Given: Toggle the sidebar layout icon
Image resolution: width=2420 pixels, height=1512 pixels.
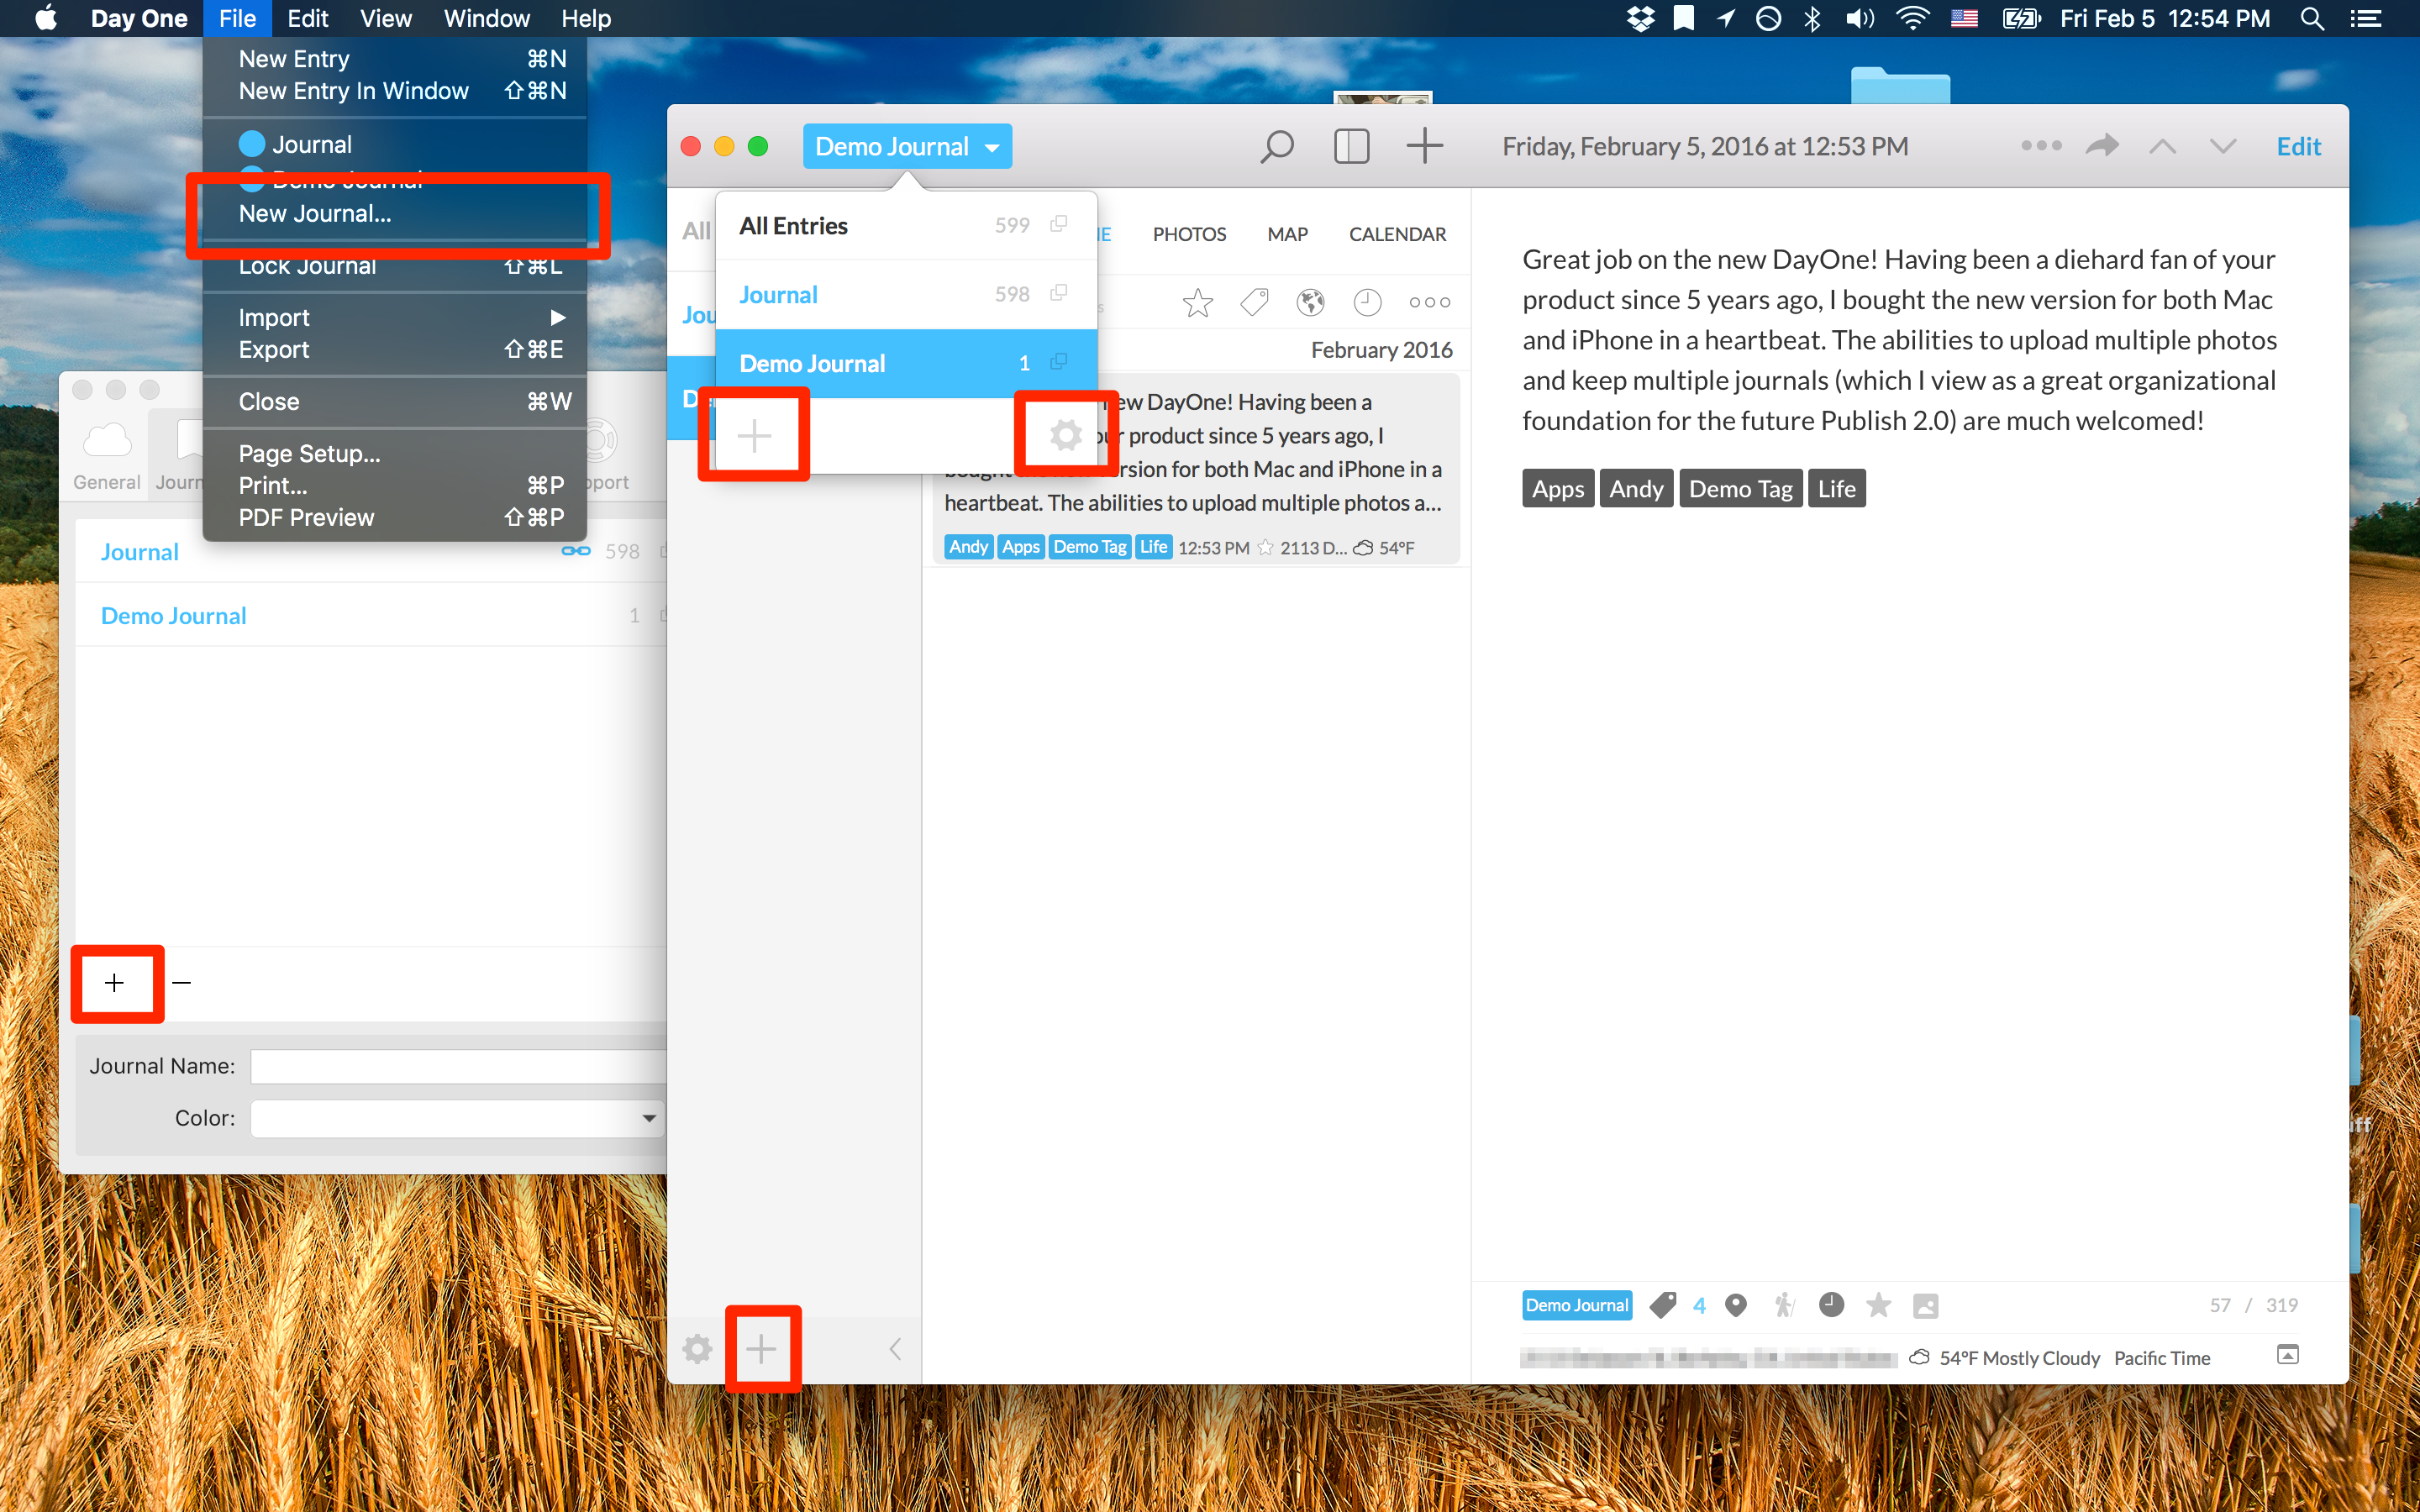Looking at the screenshot, I should pyautogui.click(x=1351, y=147).
